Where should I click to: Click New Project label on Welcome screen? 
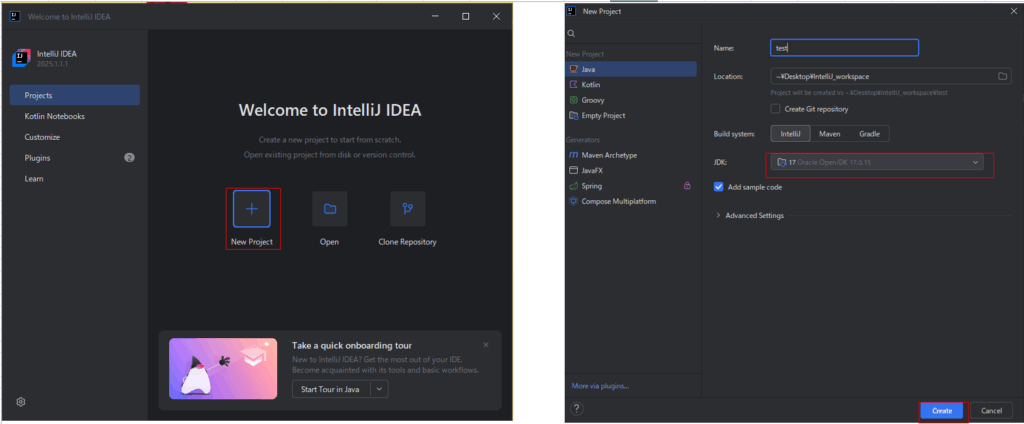[251, 242]
